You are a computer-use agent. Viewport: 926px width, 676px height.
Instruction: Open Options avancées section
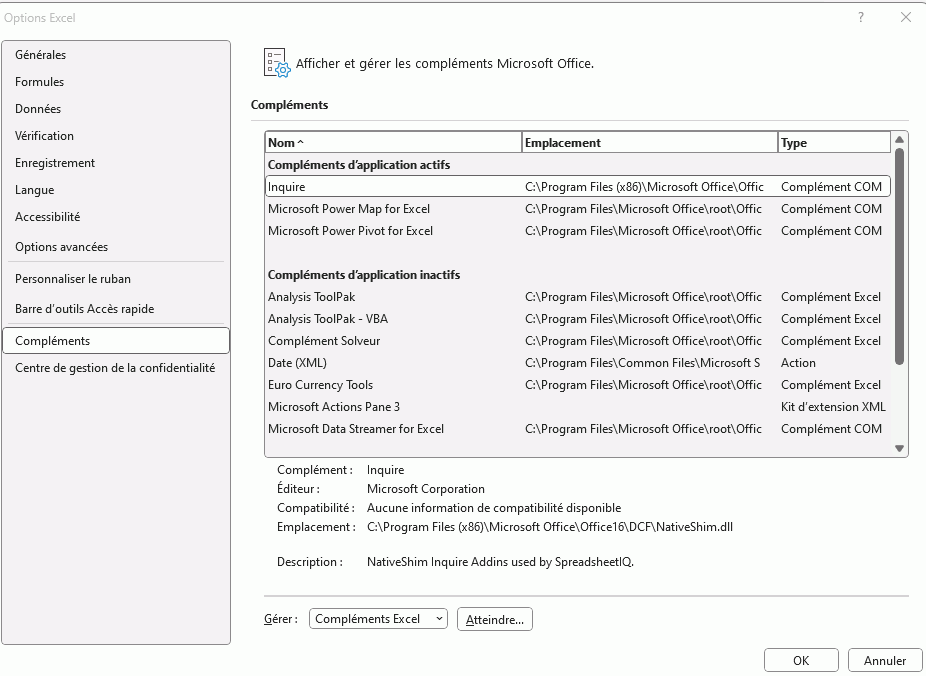116,247
